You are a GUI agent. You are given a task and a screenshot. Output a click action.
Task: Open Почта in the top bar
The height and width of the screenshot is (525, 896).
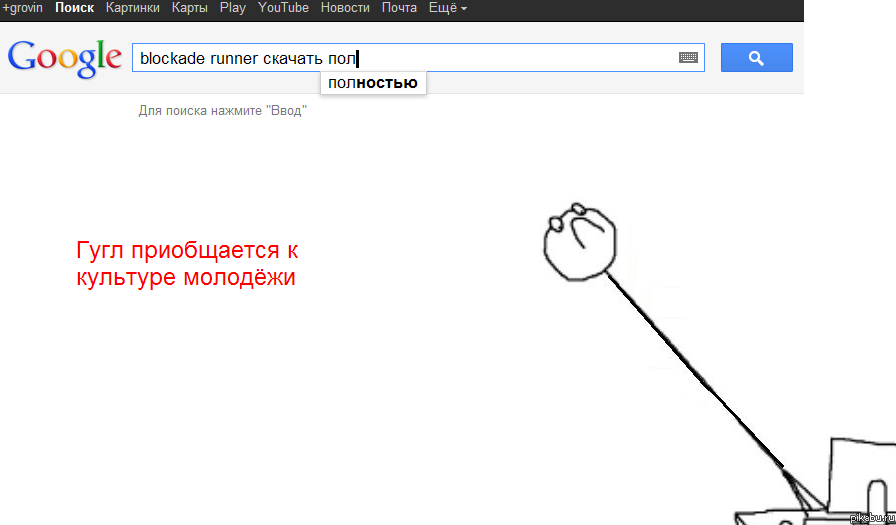399,8
